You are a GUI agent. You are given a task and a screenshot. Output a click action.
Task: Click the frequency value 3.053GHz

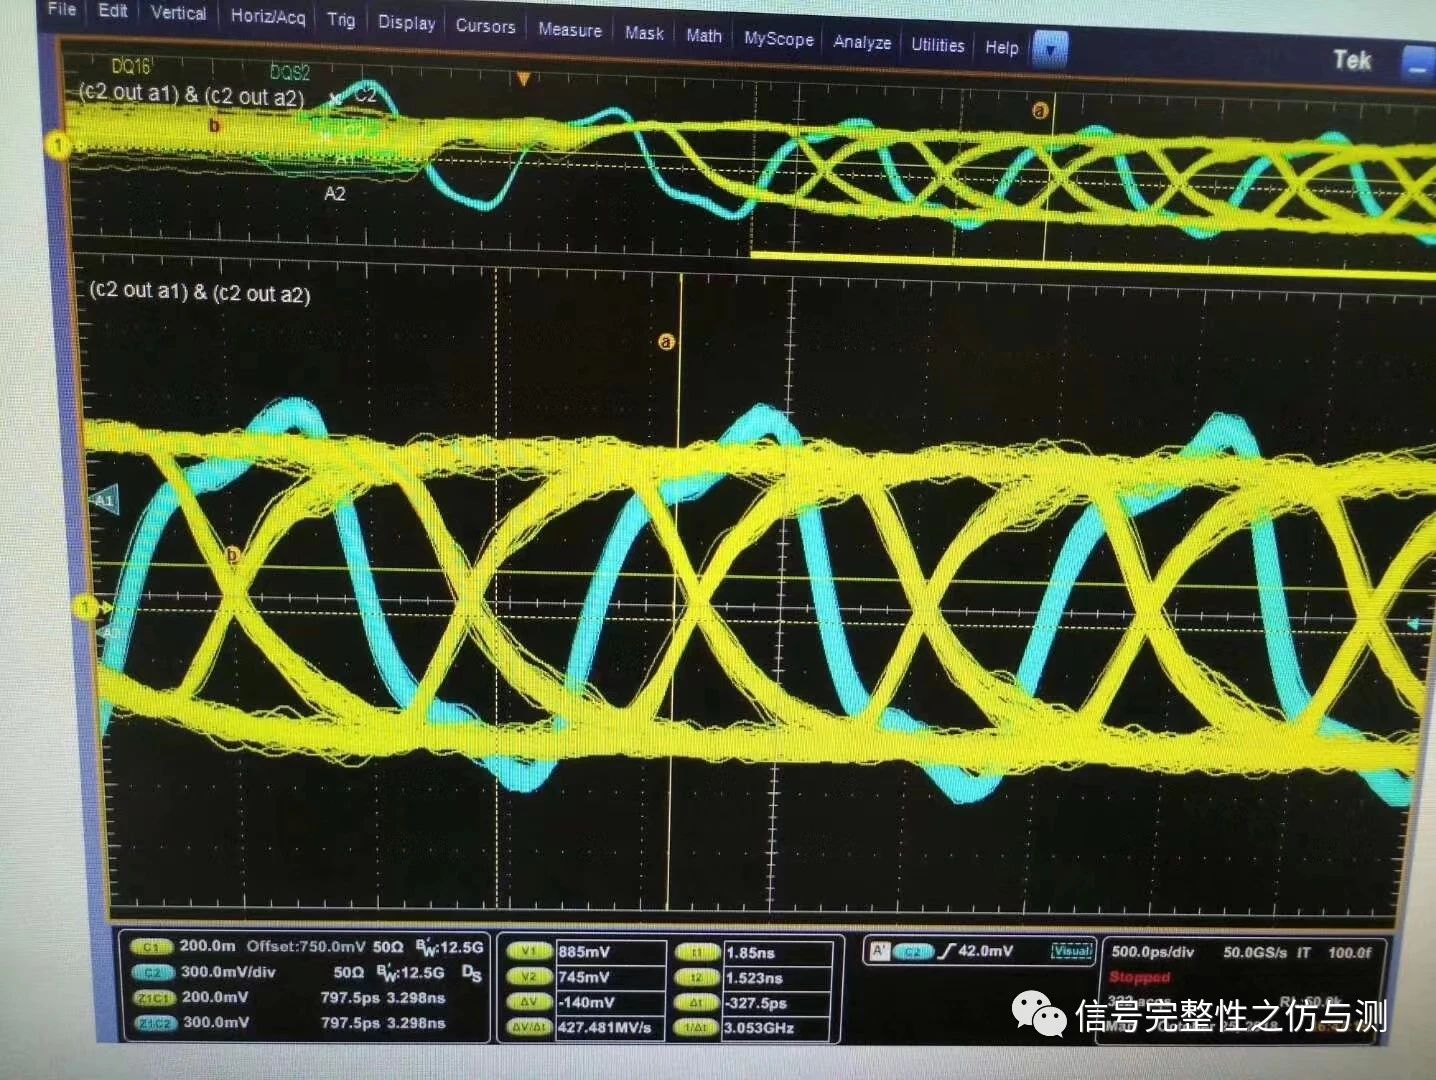coord(760,1028)
